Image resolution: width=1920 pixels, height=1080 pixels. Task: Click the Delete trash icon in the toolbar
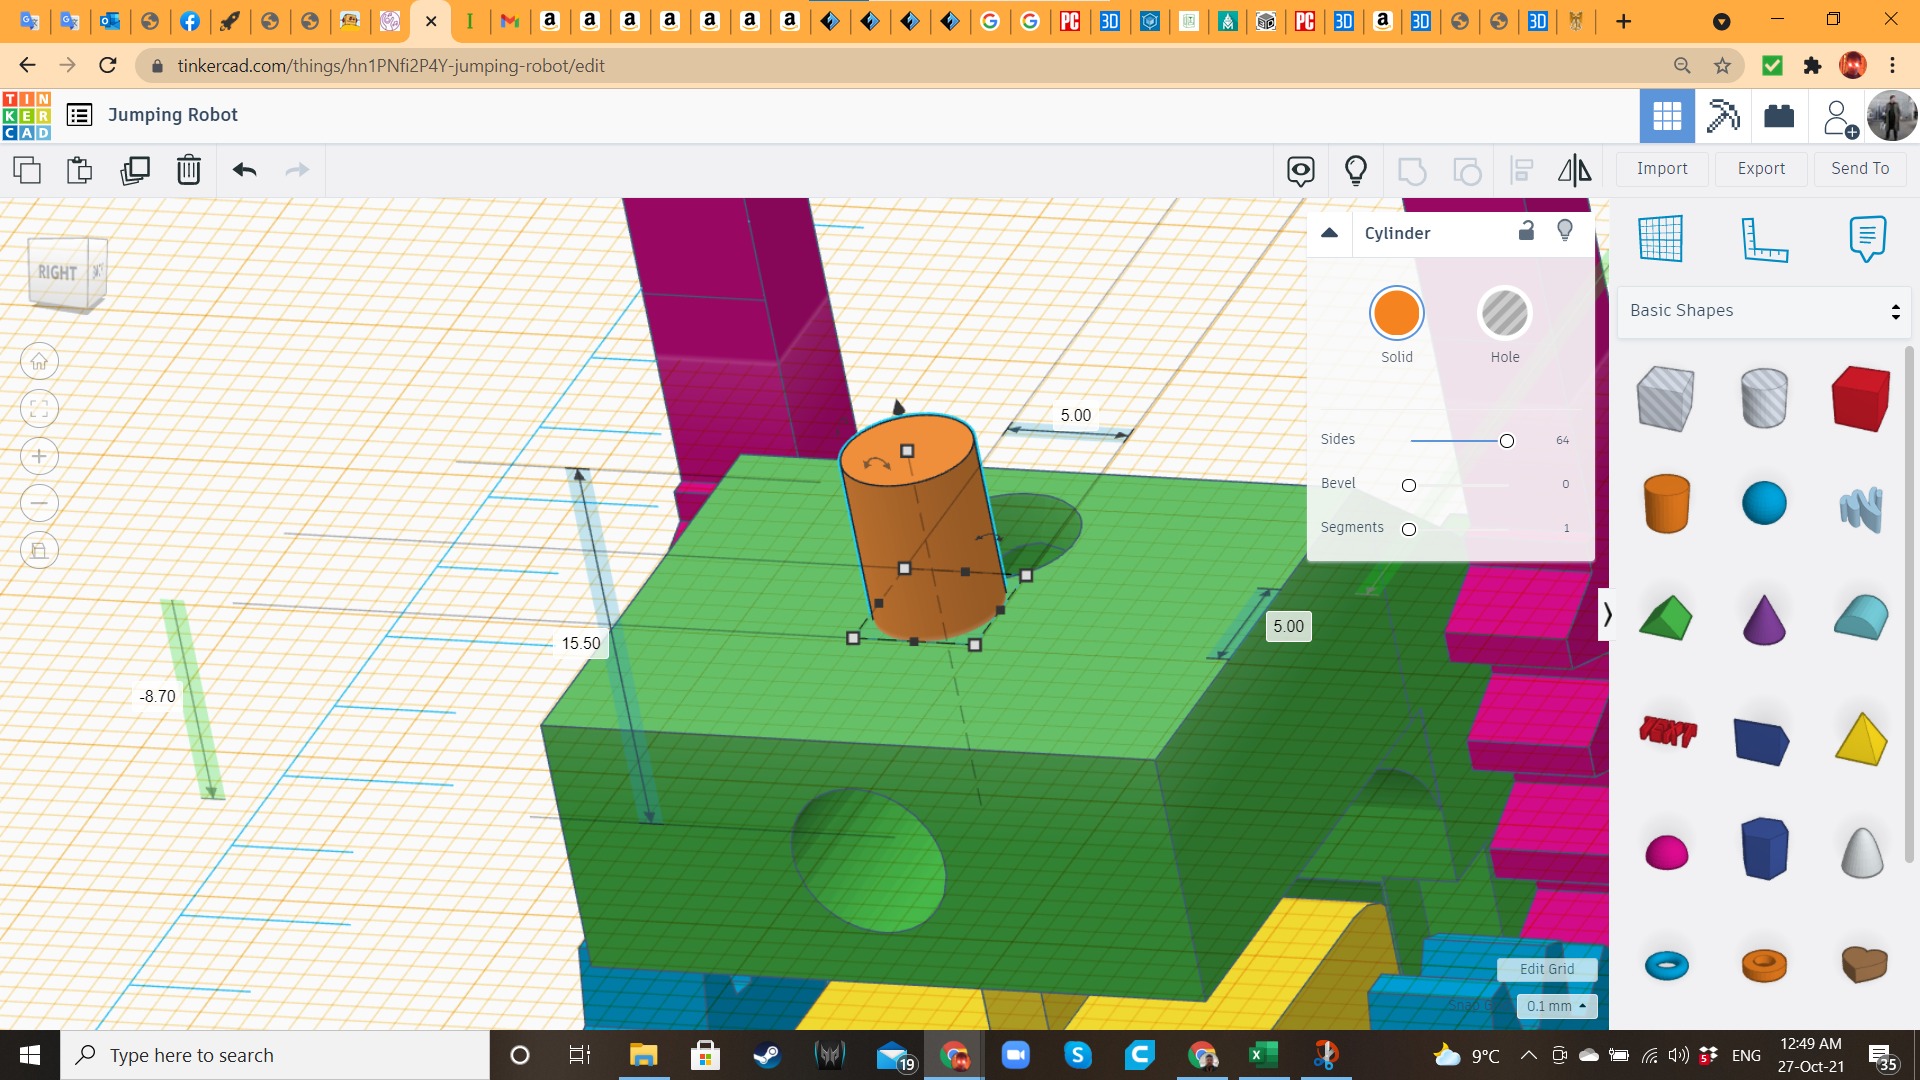pos(189,170)
